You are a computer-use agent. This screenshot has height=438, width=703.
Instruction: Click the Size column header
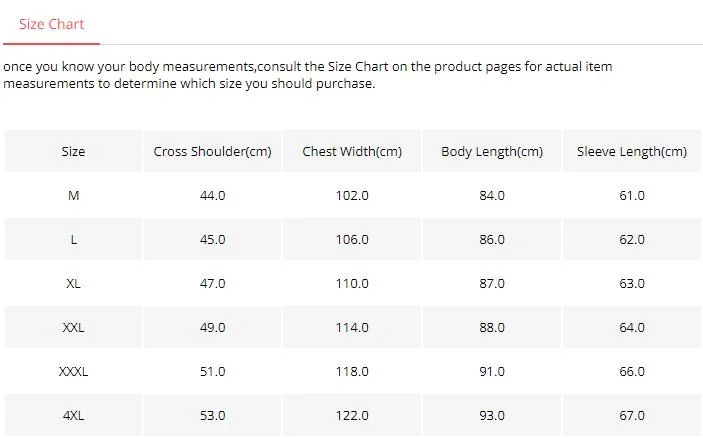tap(73, 152)
